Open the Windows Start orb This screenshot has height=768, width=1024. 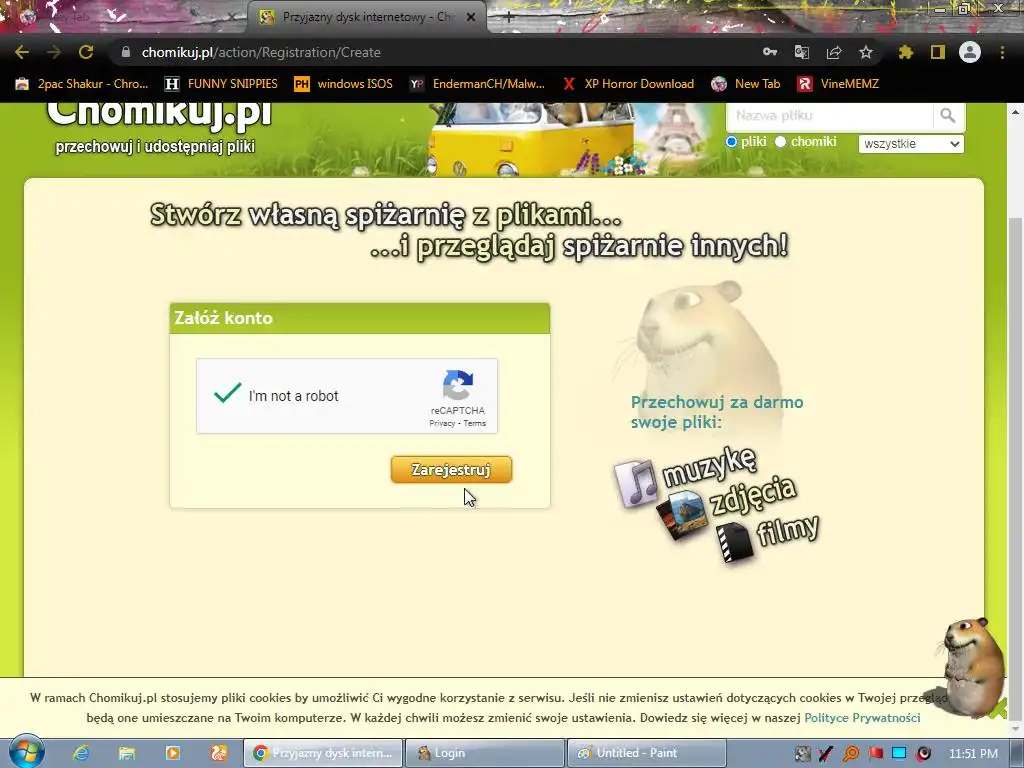coord(26,752)
